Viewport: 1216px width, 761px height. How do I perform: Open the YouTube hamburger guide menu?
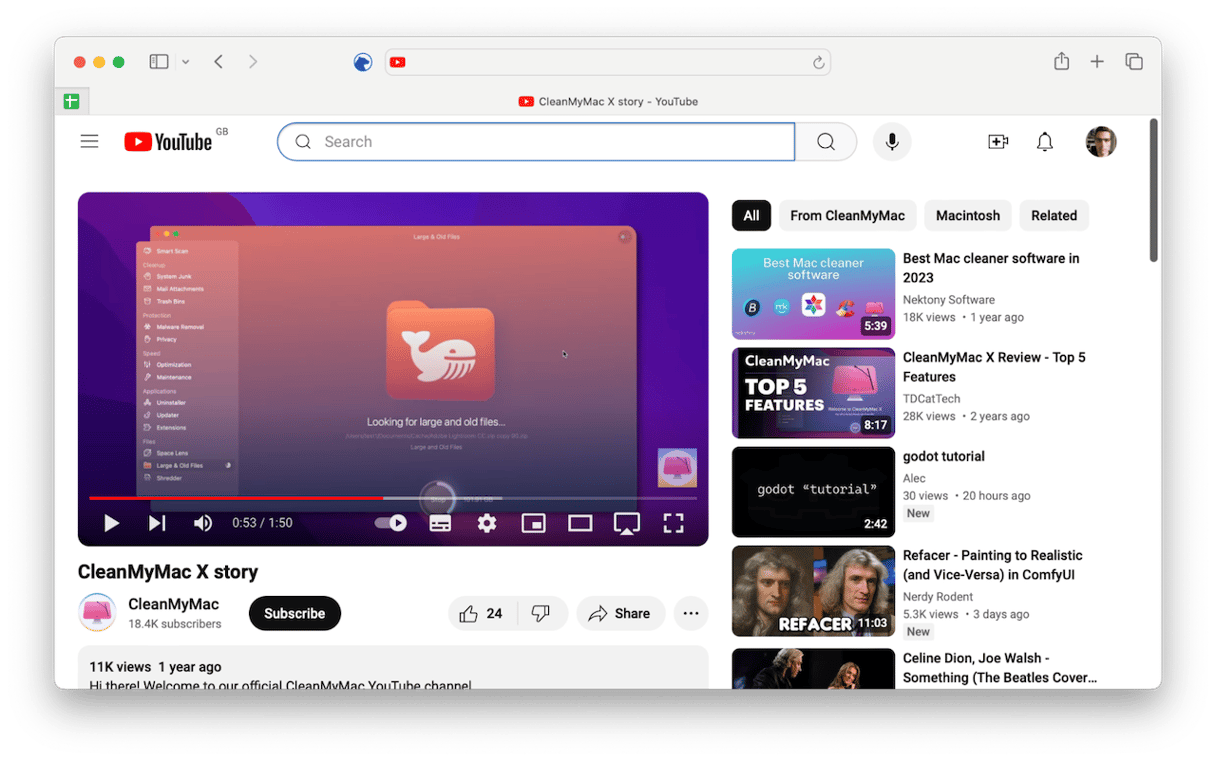pos(89,141)
